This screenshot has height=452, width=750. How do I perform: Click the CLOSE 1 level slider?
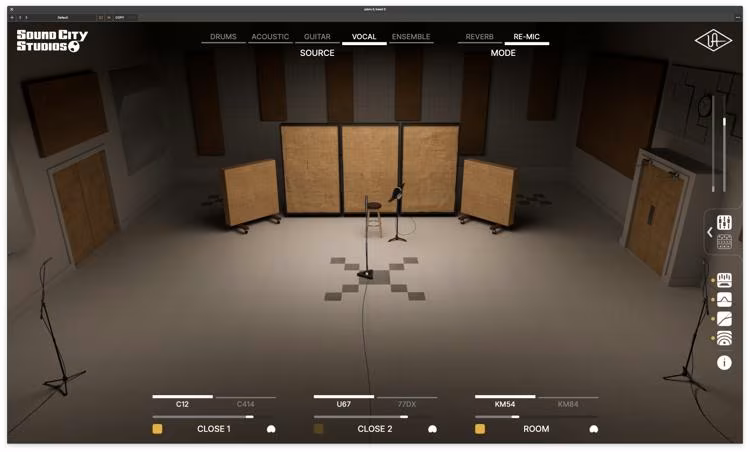click(x=214, y=417)
